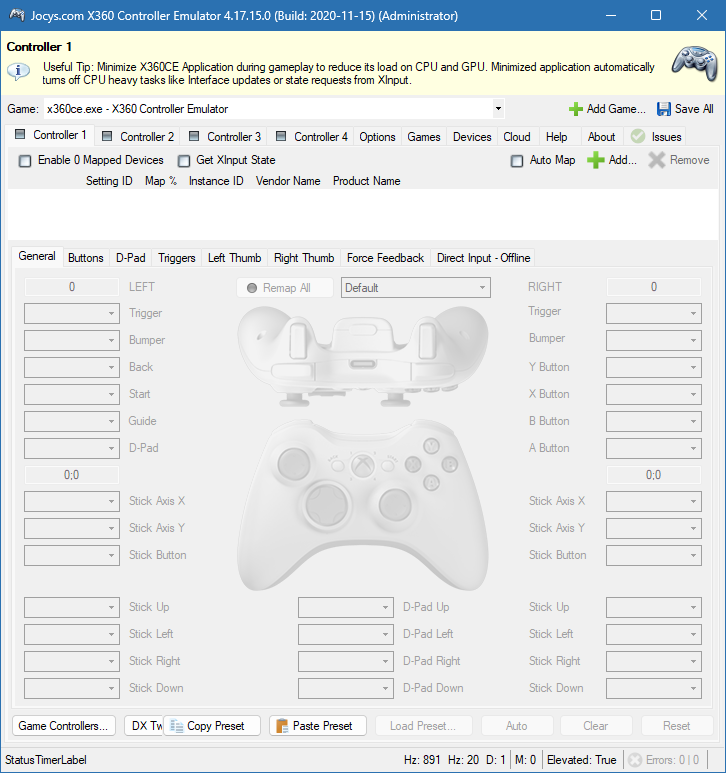The image size is (726, 773).
Task: Click the Game Controllers... button
Action: (x=63, y=726)
